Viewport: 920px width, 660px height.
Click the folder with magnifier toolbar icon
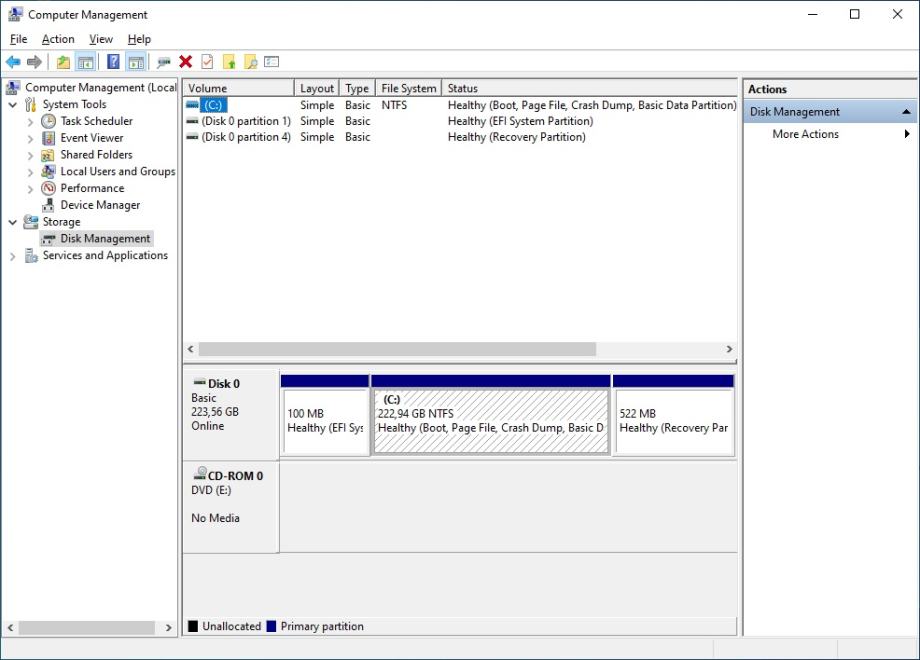click(x=250, y=62)
